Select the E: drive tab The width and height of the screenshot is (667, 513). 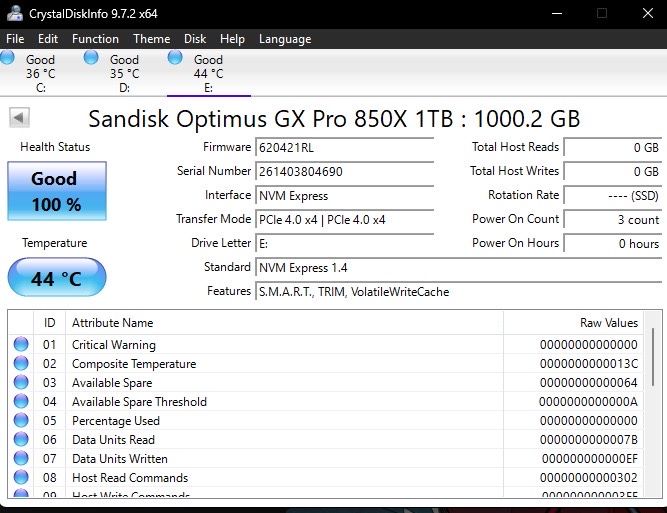point(208,74)
